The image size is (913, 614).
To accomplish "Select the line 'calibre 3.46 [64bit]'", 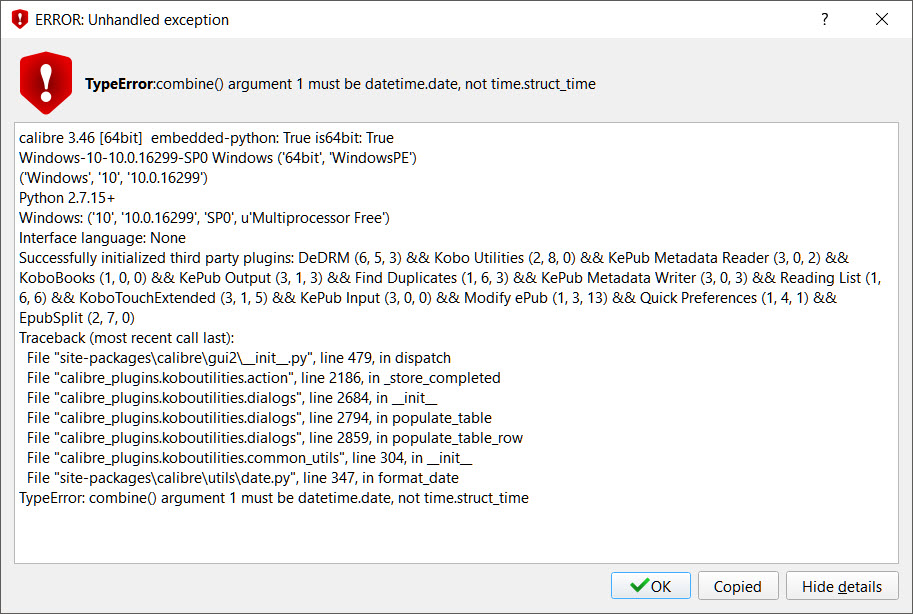I will 206,138.
